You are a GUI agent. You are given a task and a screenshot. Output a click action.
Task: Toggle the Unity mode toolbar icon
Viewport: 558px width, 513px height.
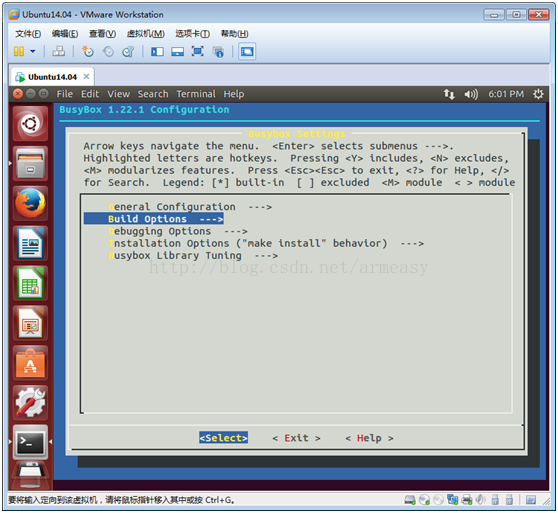218,52
